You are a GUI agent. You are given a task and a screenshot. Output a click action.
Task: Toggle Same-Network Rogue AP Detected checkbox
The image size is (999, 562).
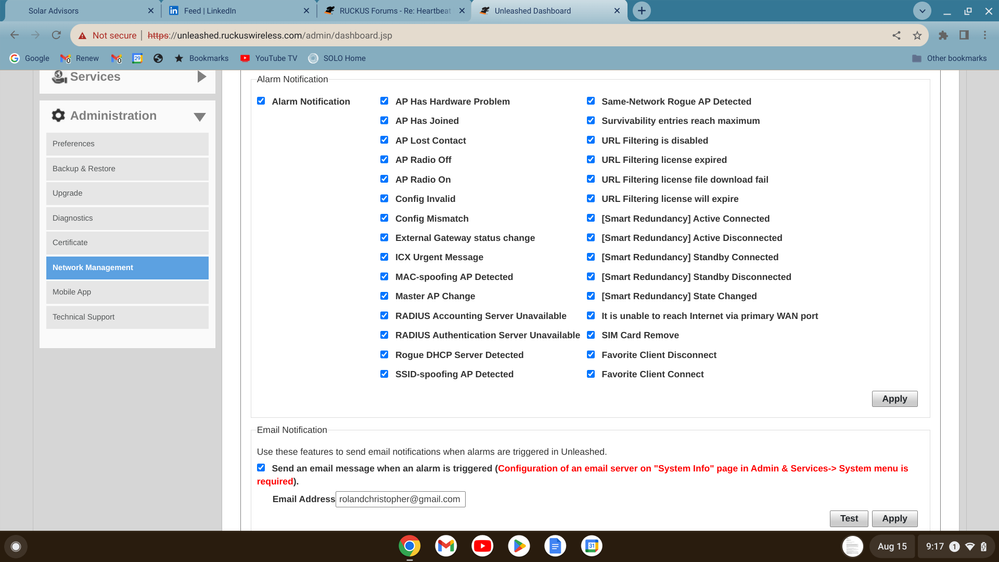click(591, 101)
